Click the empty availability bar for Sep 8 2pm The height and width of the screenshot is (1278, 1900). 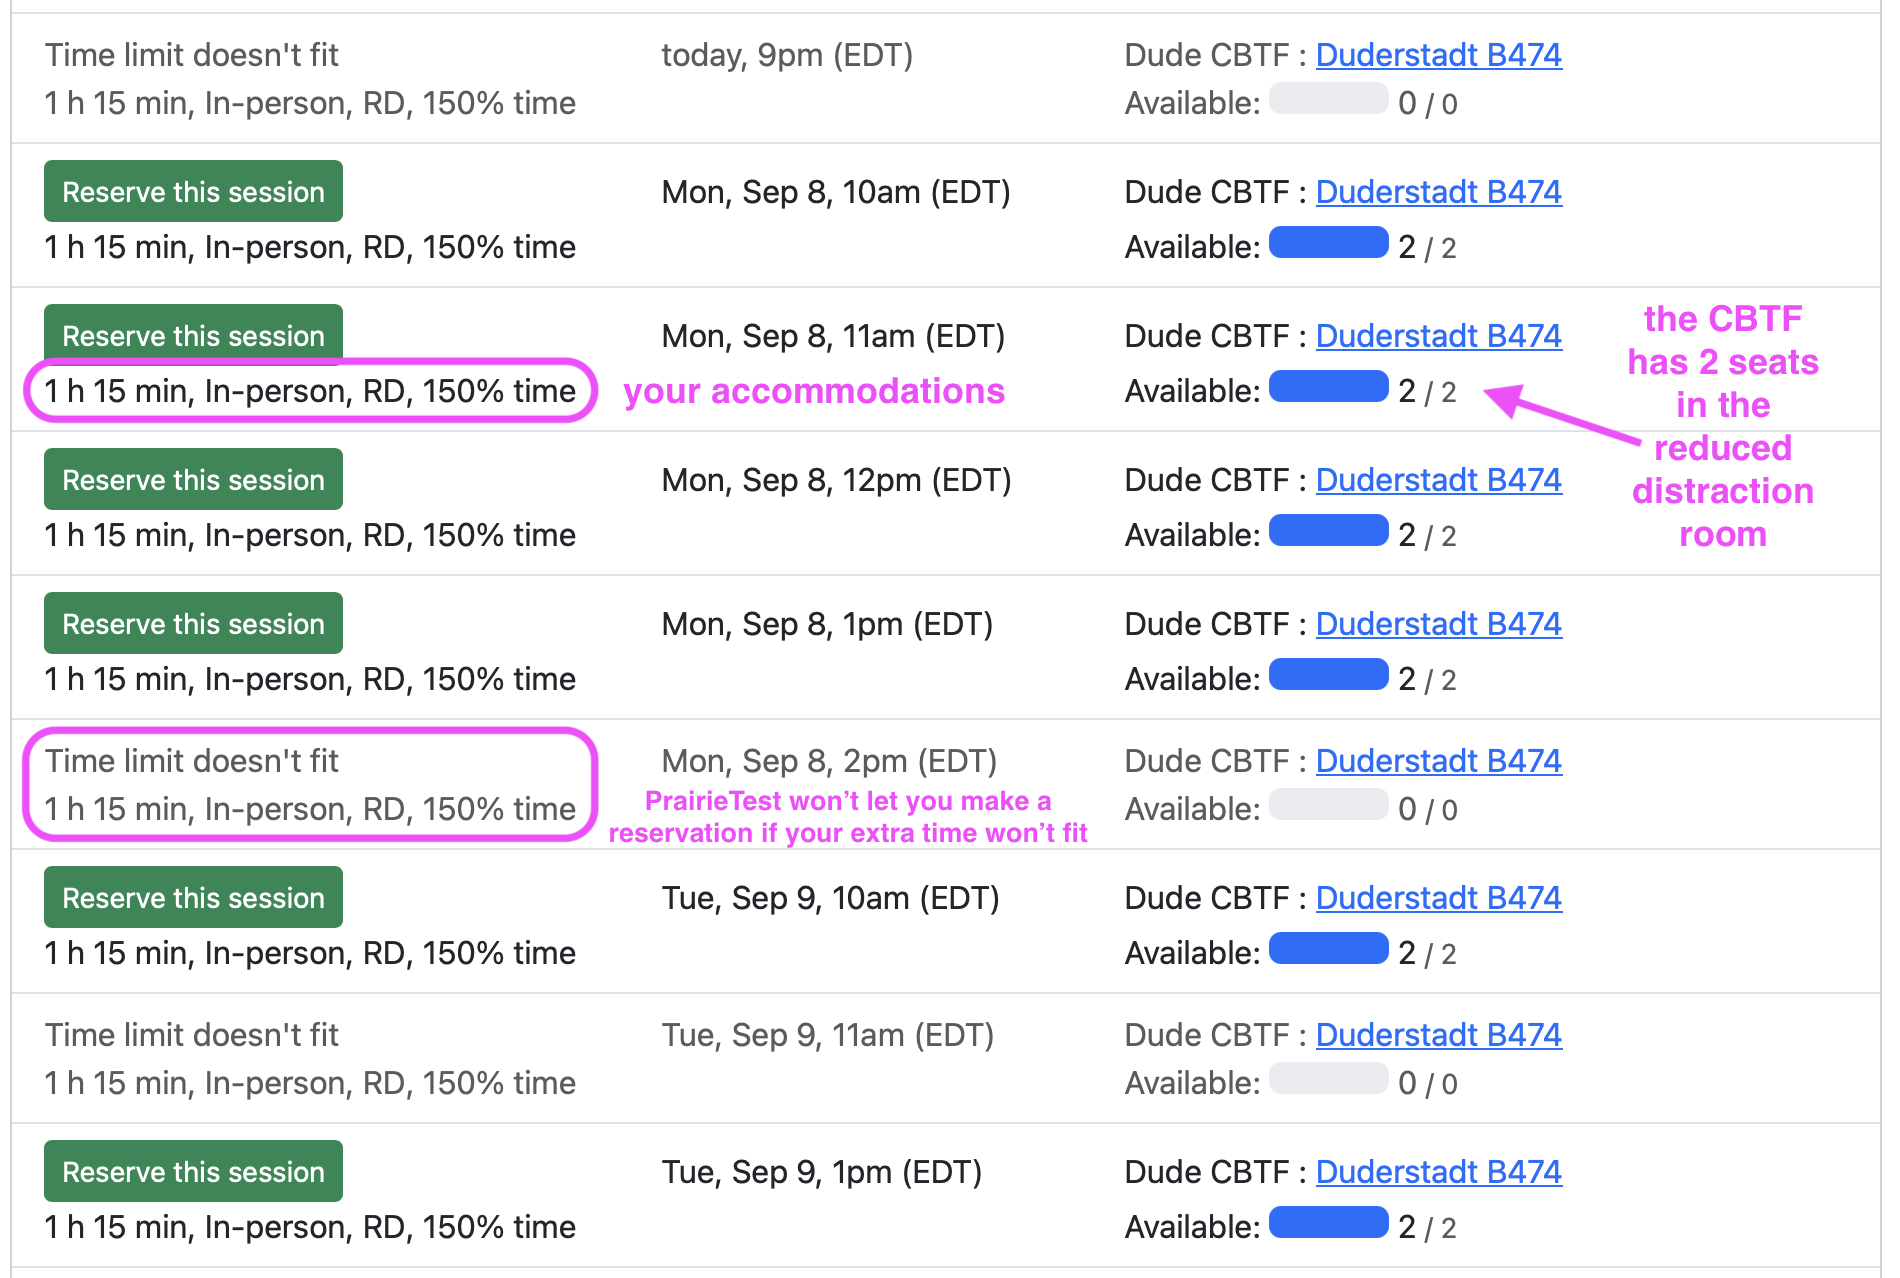pos(1328,805)
